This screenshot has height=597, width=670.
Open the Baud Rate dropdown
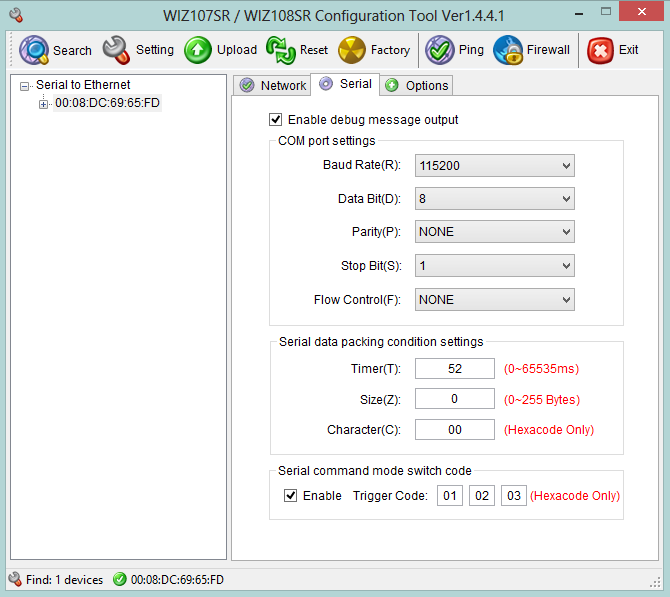point(494,165)
